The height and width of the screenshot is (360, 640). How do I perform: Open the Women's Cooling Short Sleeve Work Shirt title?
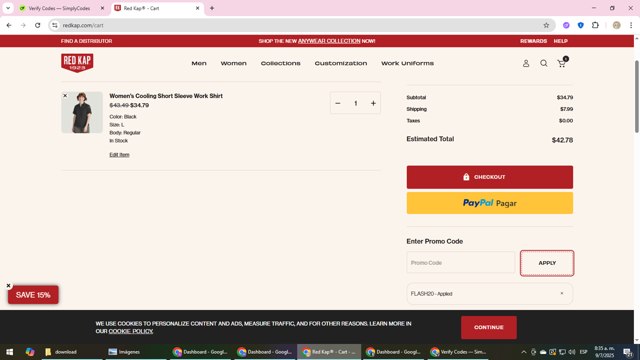166,96
